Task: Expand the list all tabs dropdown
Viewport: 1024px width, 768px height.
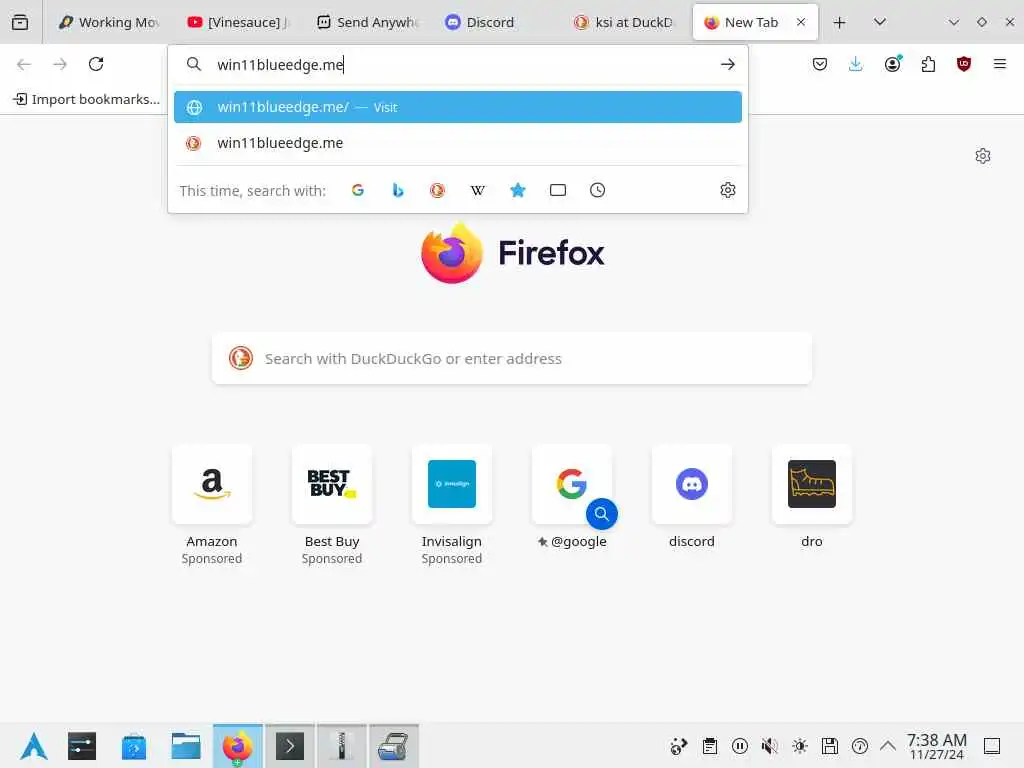Action: pos(880,22)
